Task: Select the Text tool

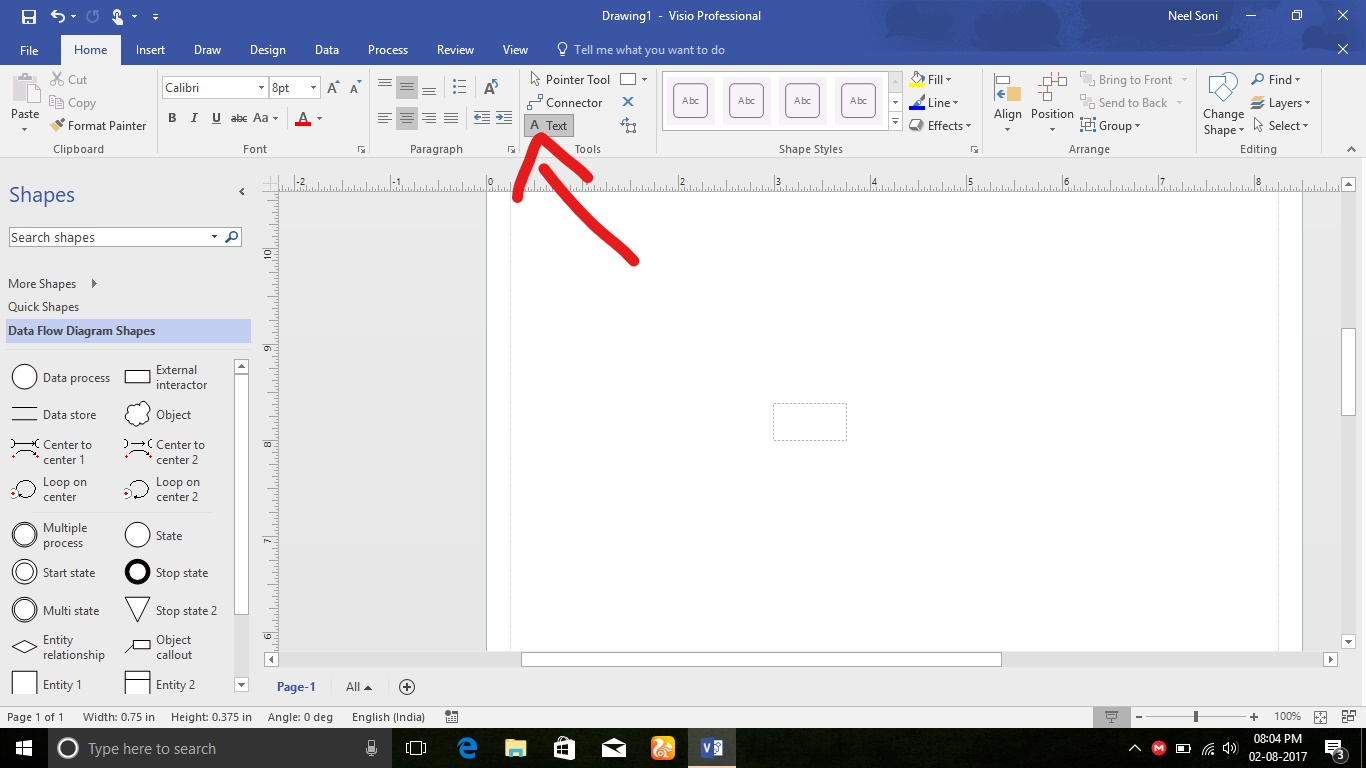Action: [x=548, y=125]
